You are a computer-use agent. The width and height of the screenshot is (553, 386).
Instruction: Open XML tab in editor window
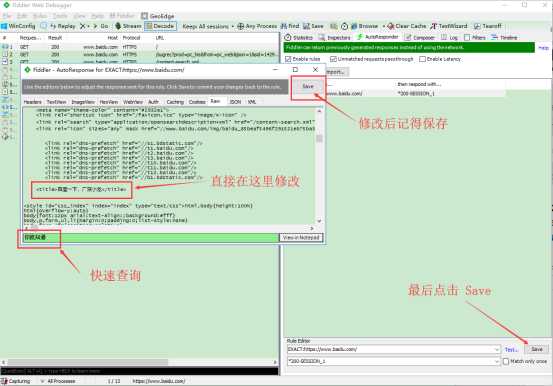click(x=252, y=102)
